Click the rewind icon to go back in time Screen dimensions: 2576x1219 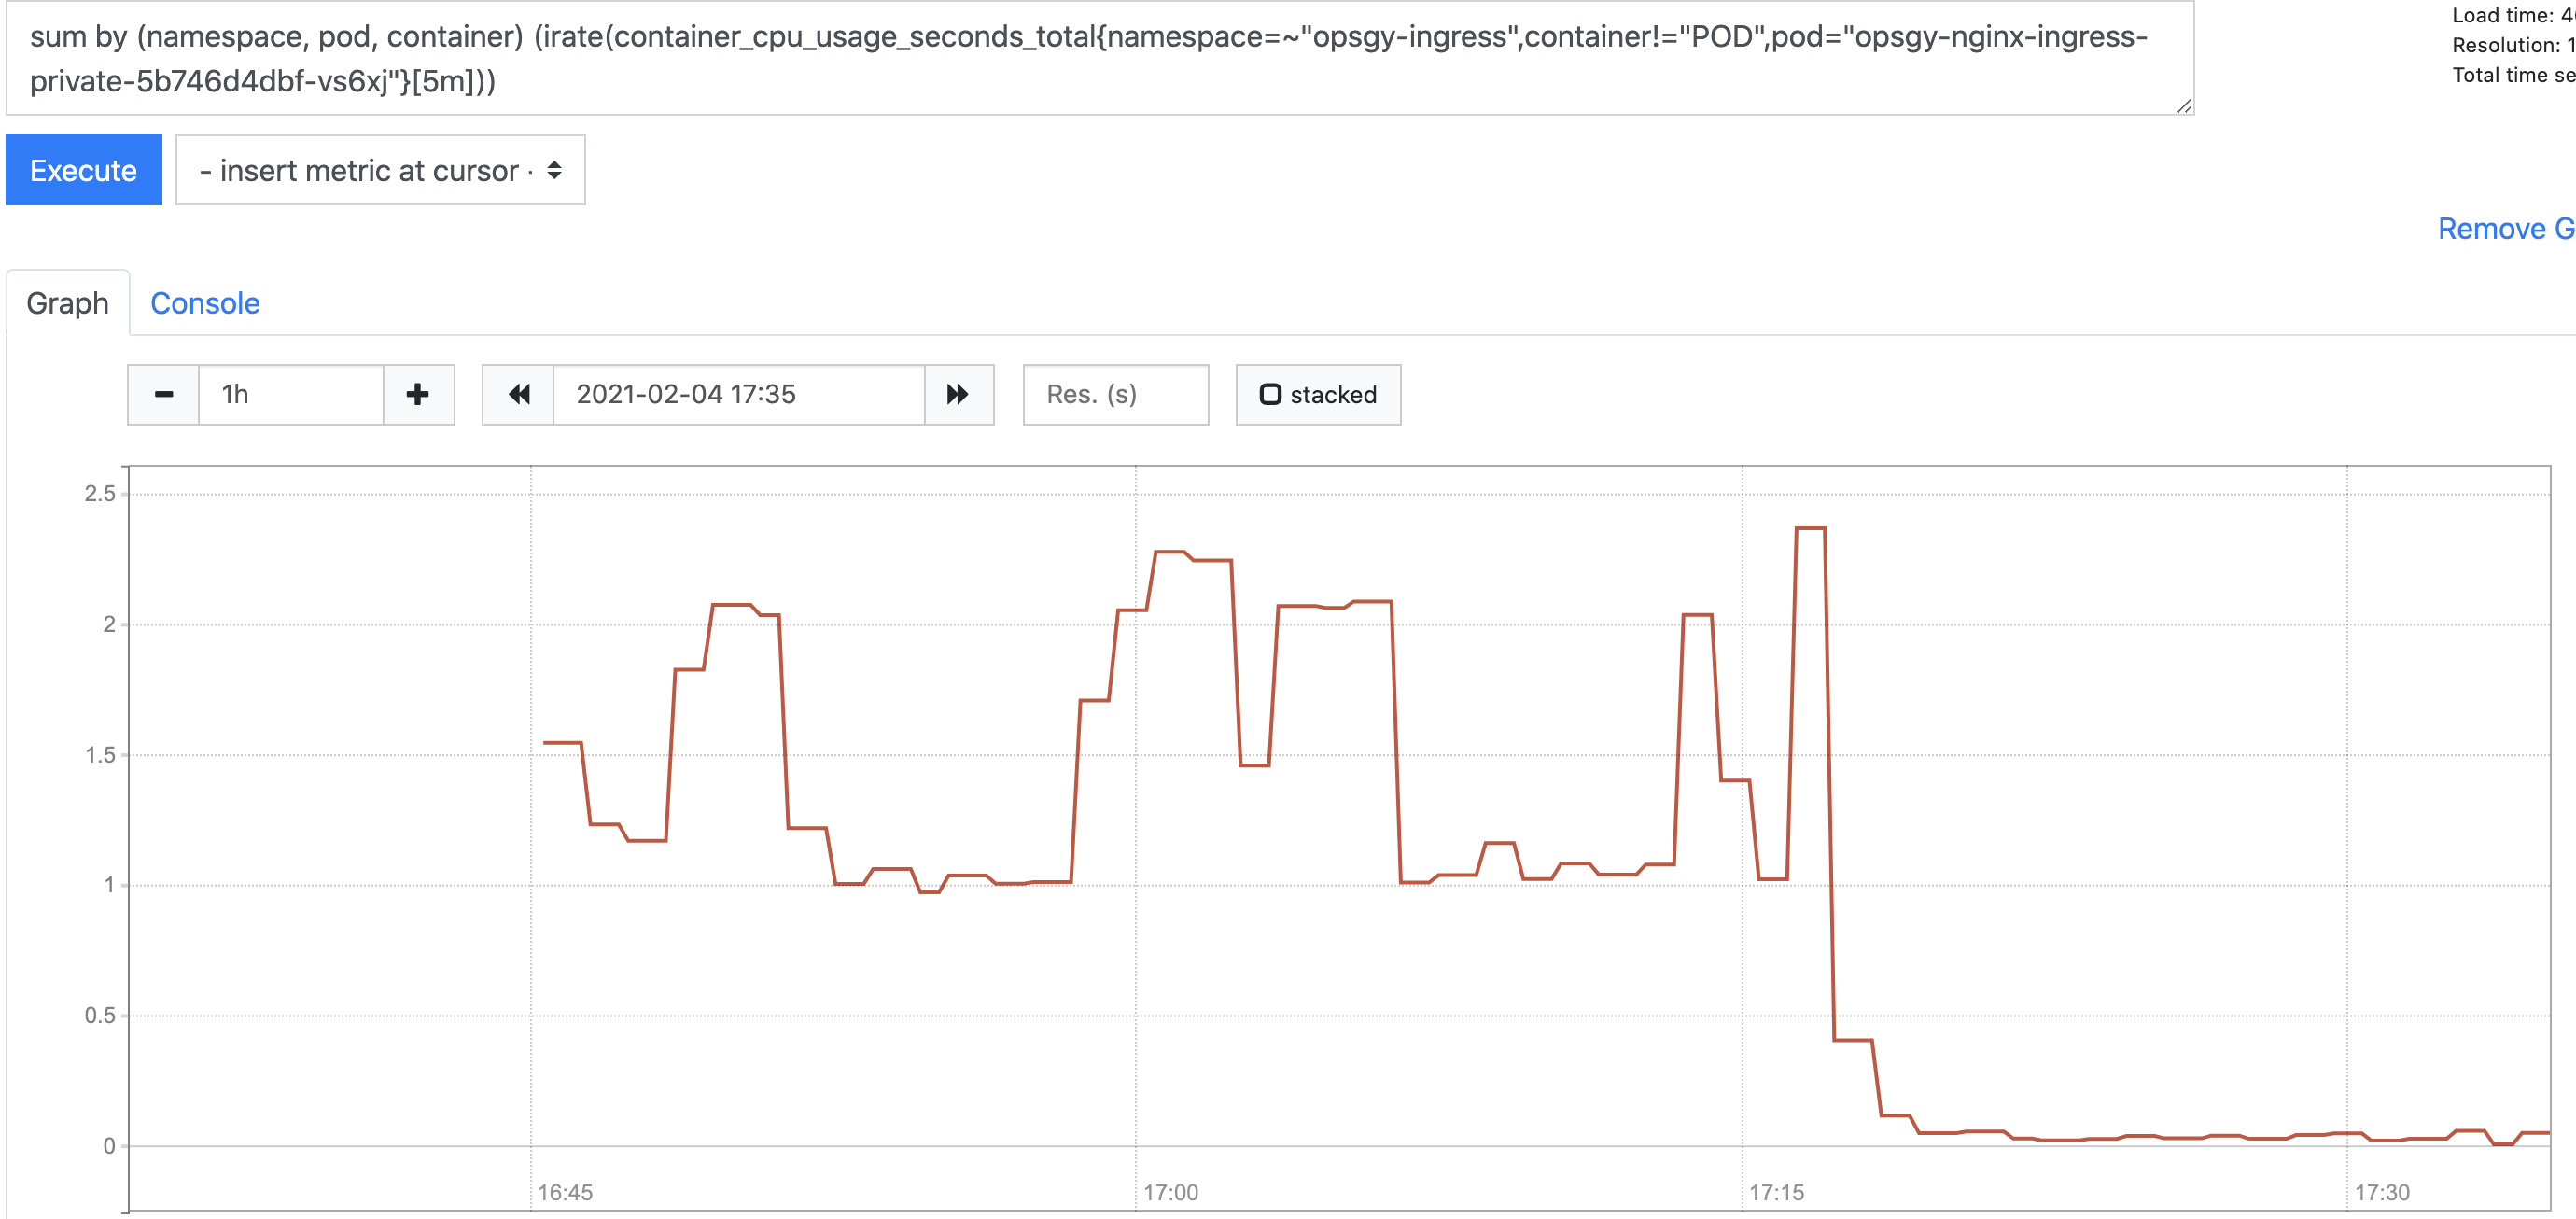tap(519, 395)
